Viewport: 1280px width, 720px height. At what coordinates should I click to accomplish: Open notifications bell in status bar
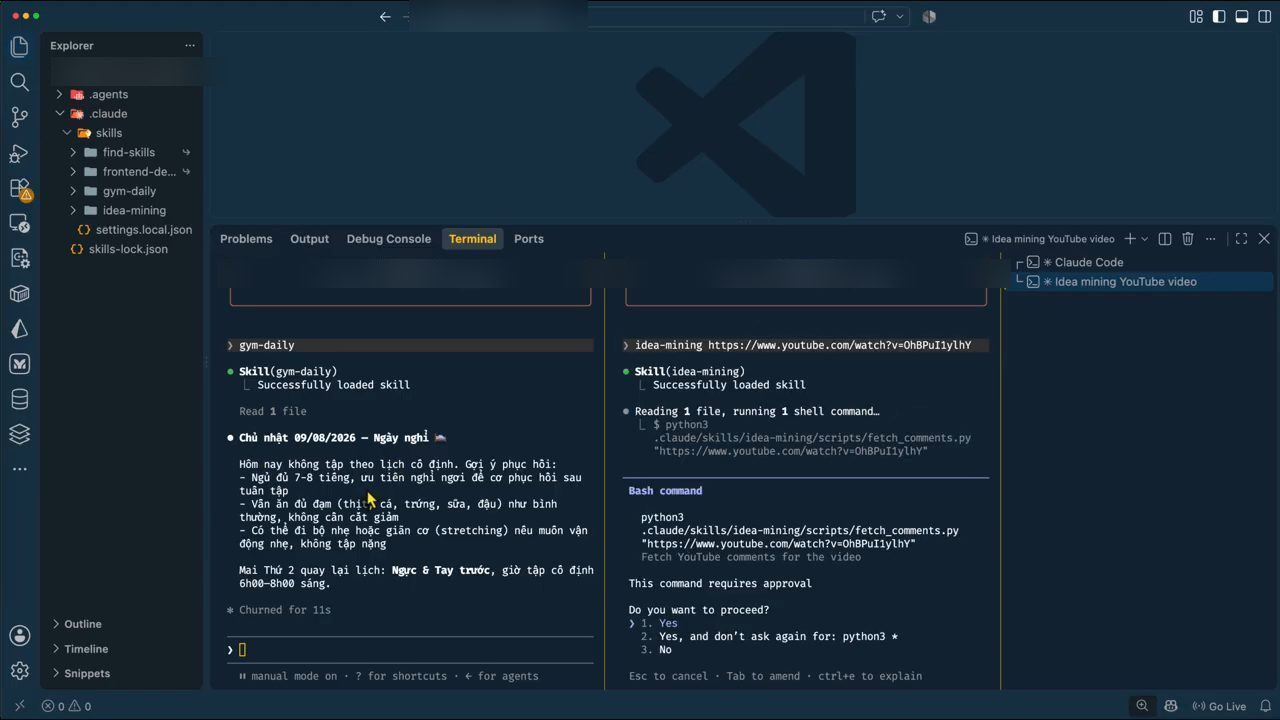(x=1265, y=706)
